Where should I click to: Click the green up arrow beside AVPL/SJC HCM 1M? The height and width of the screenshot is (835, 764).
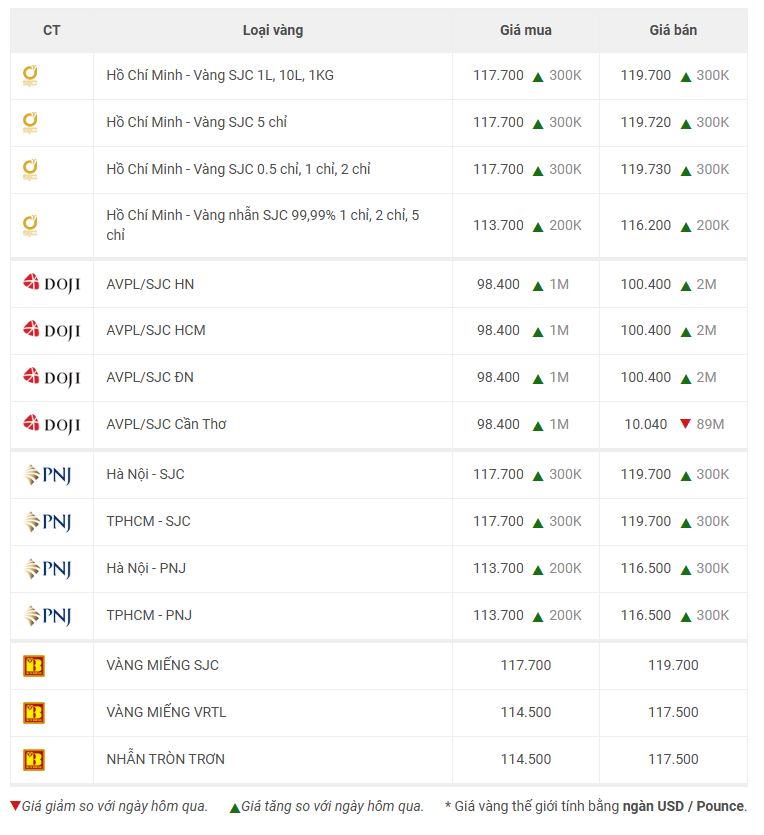(x=538, y=332)
